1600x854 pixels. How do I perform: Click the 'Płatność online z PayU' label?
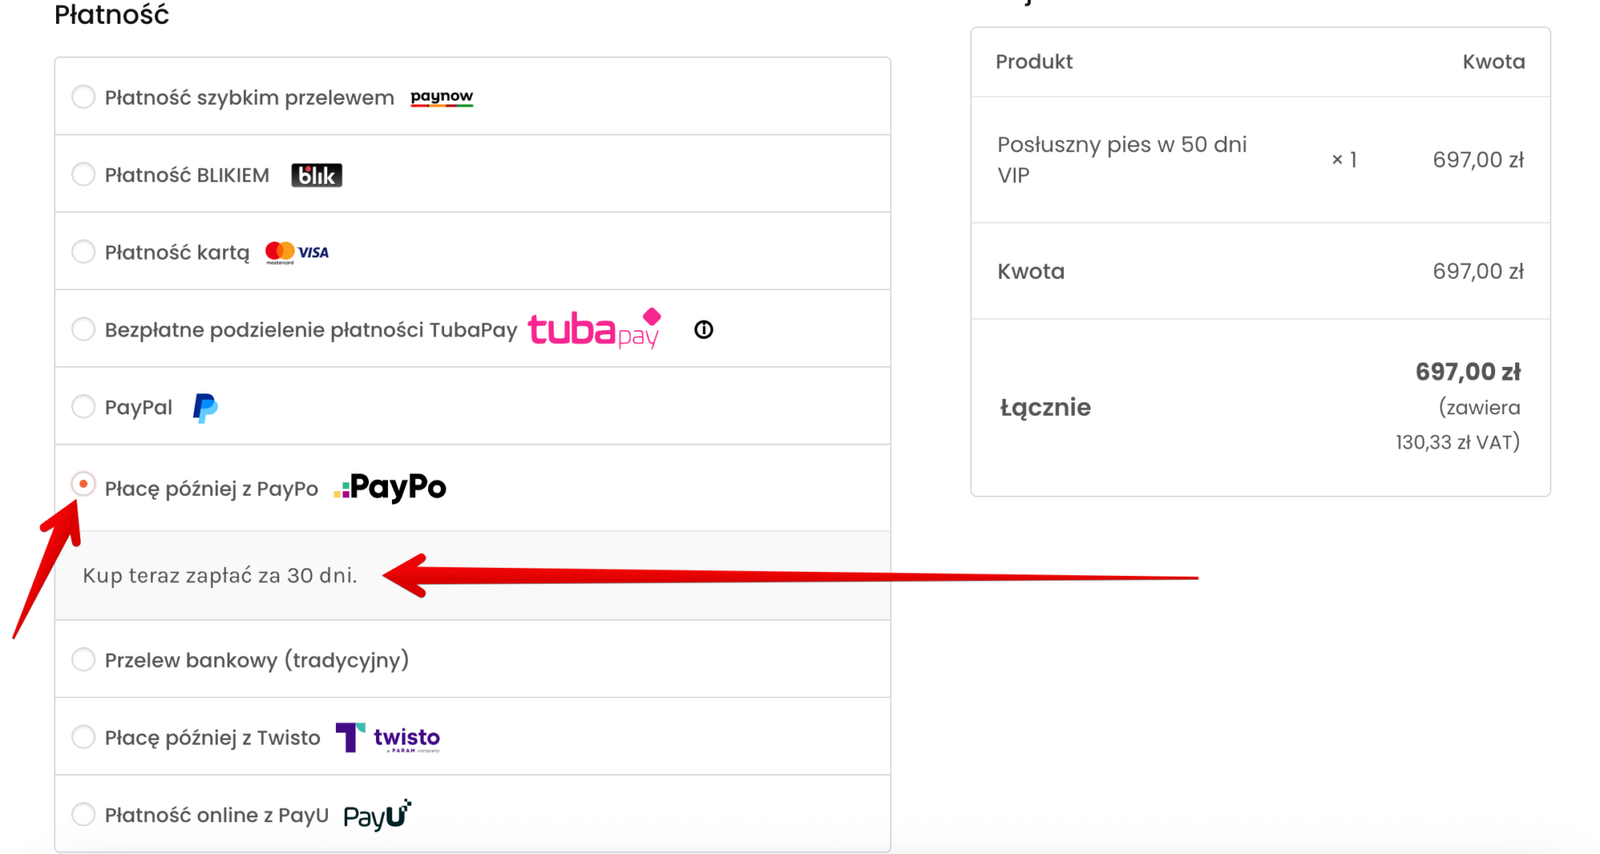tap(216, 816)
